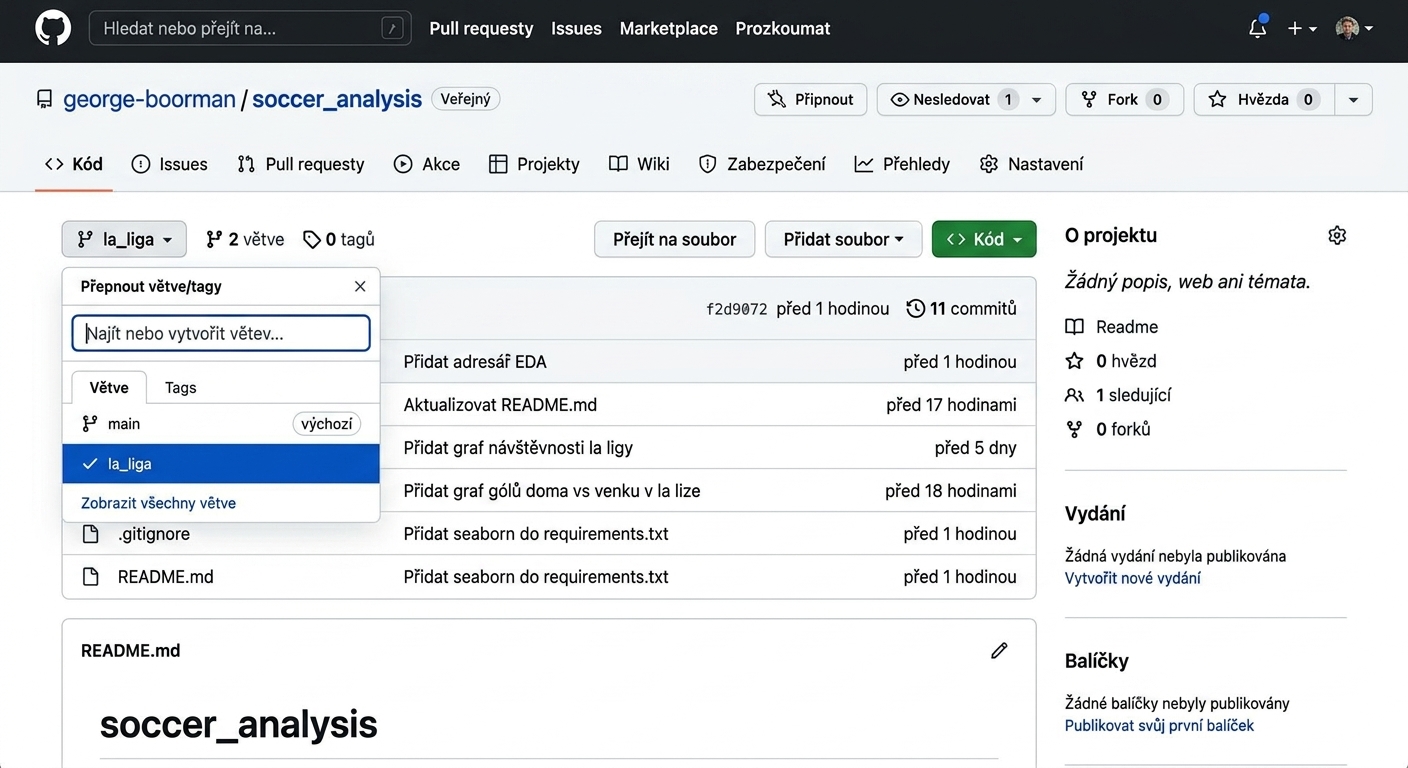The height and width of the screenshot is (768, 1408).
Task: Open commit 'Přidat graf gólů doma vs venku'
Action: tap(552, 491)
